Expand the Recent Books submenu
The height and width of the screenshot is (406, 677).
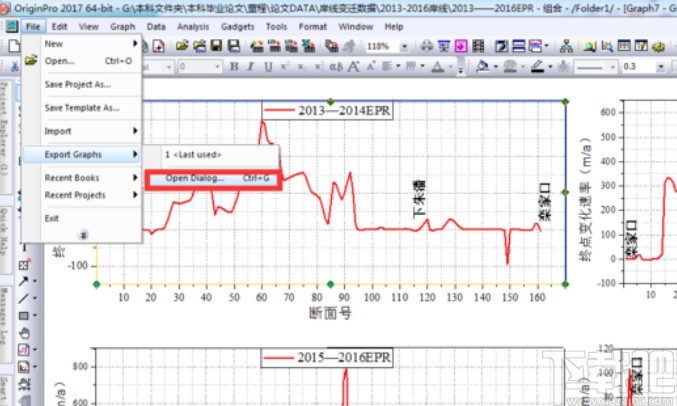[x=82, y=178]
